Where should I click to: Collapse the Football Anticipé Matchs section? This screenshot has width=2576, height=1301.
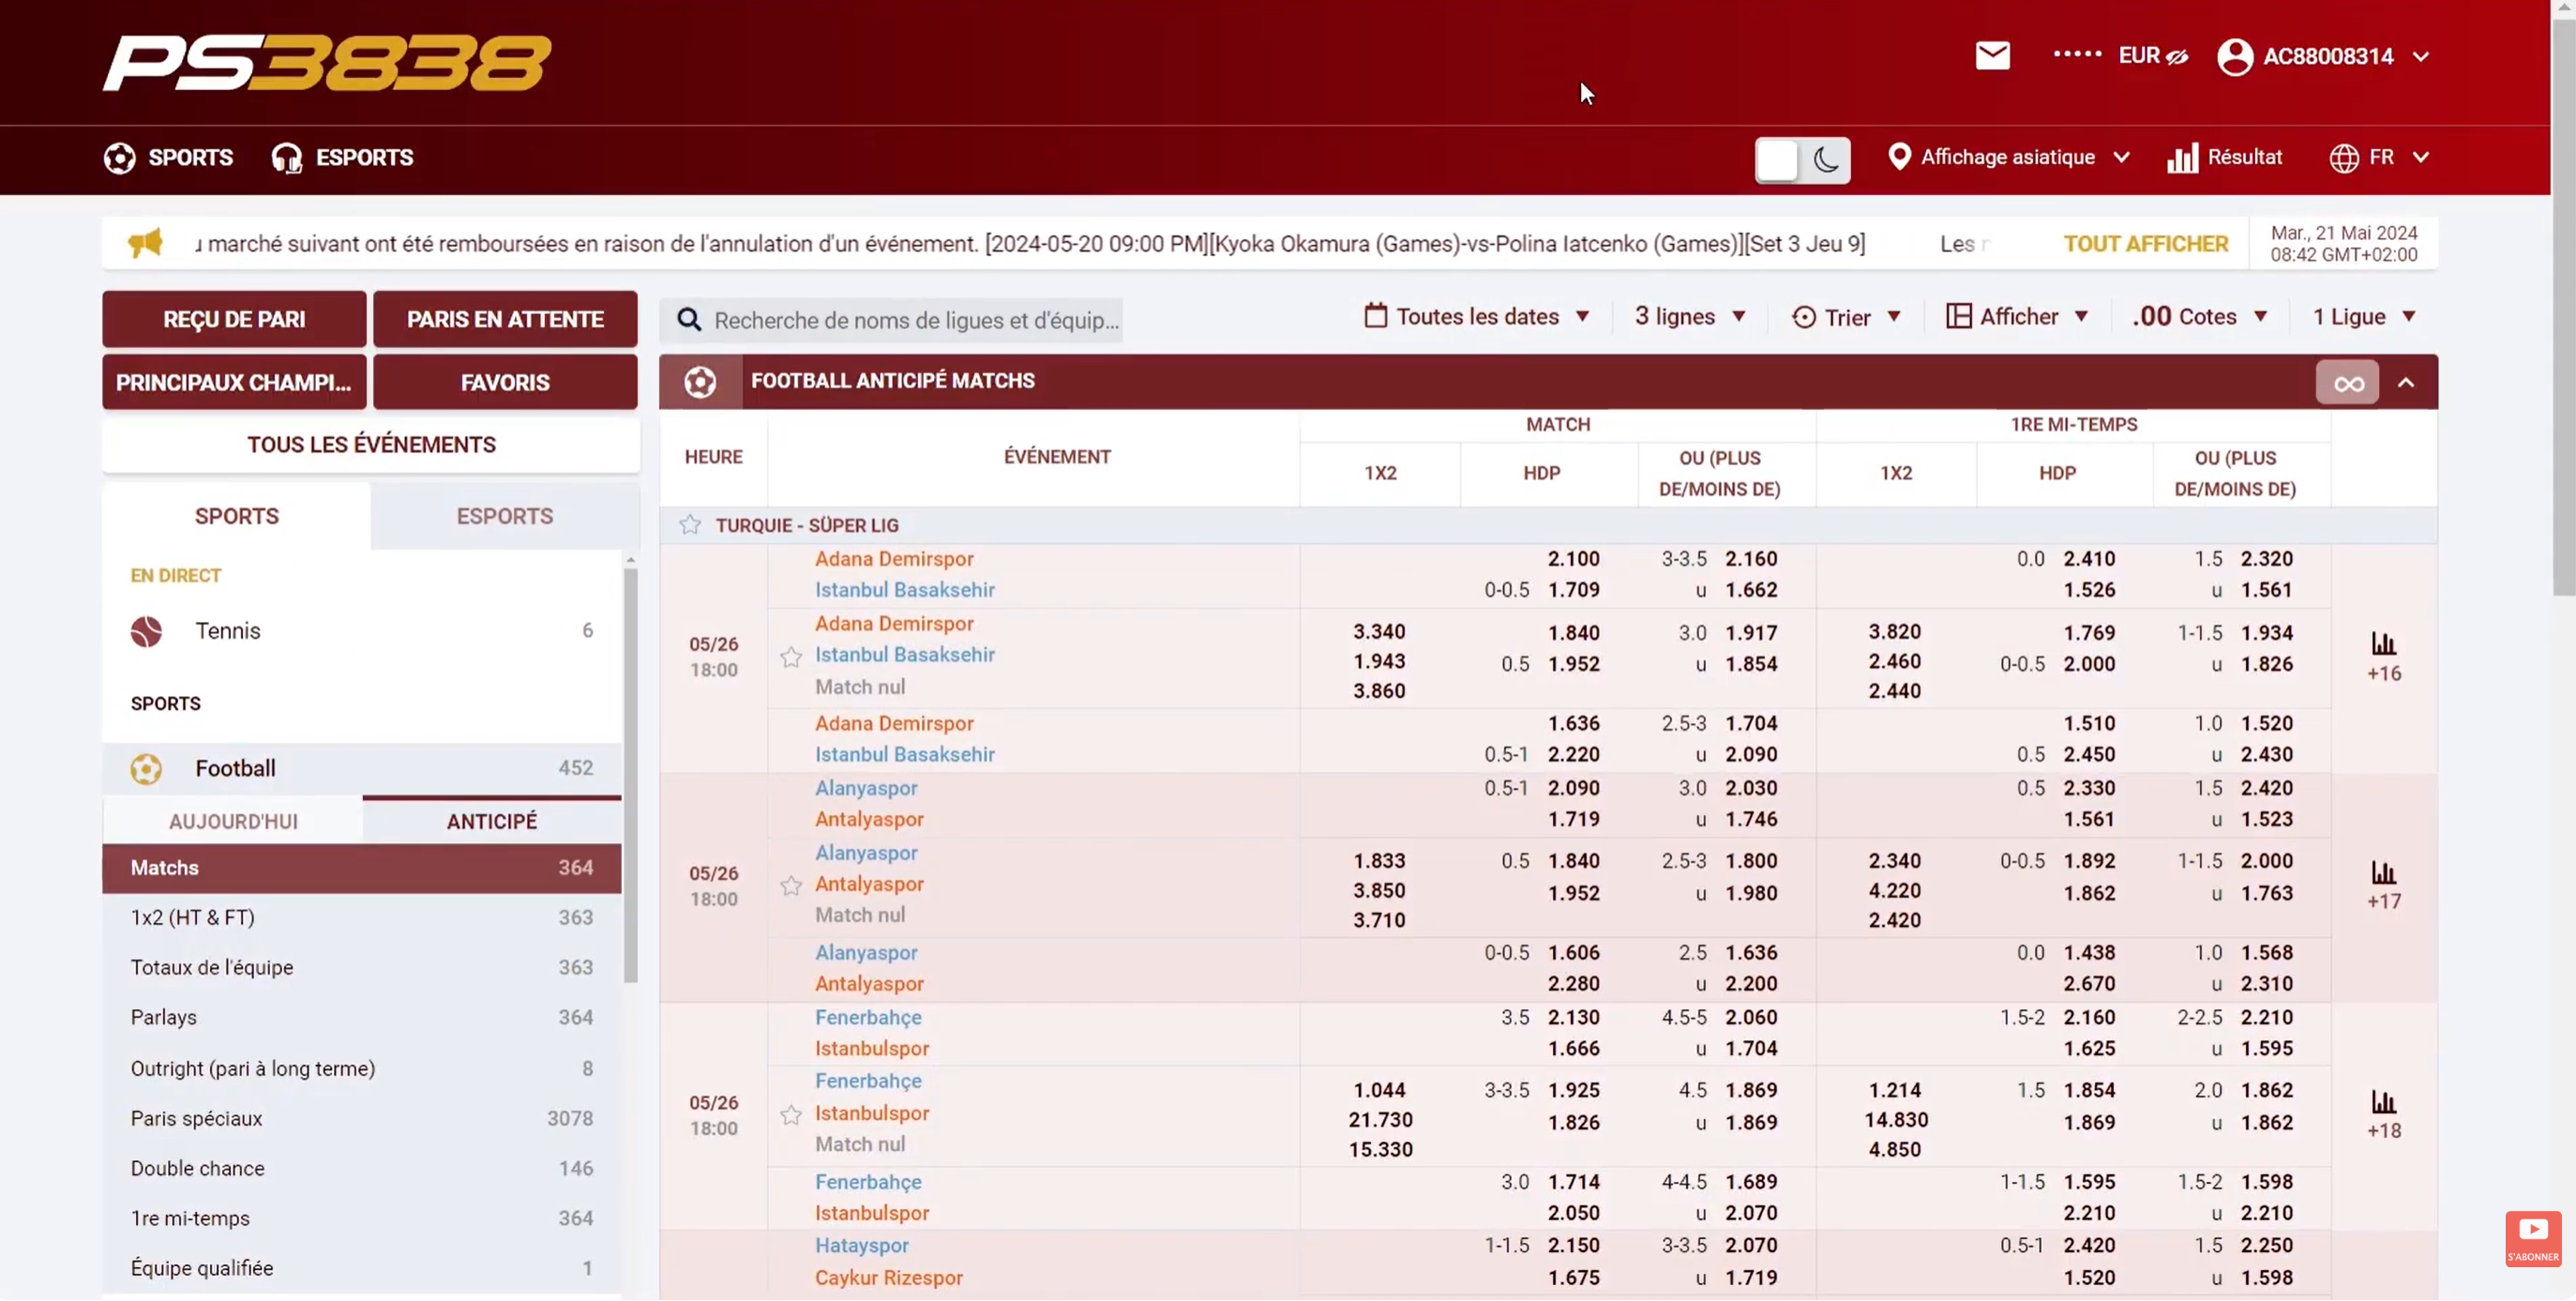coord(2406,383)
